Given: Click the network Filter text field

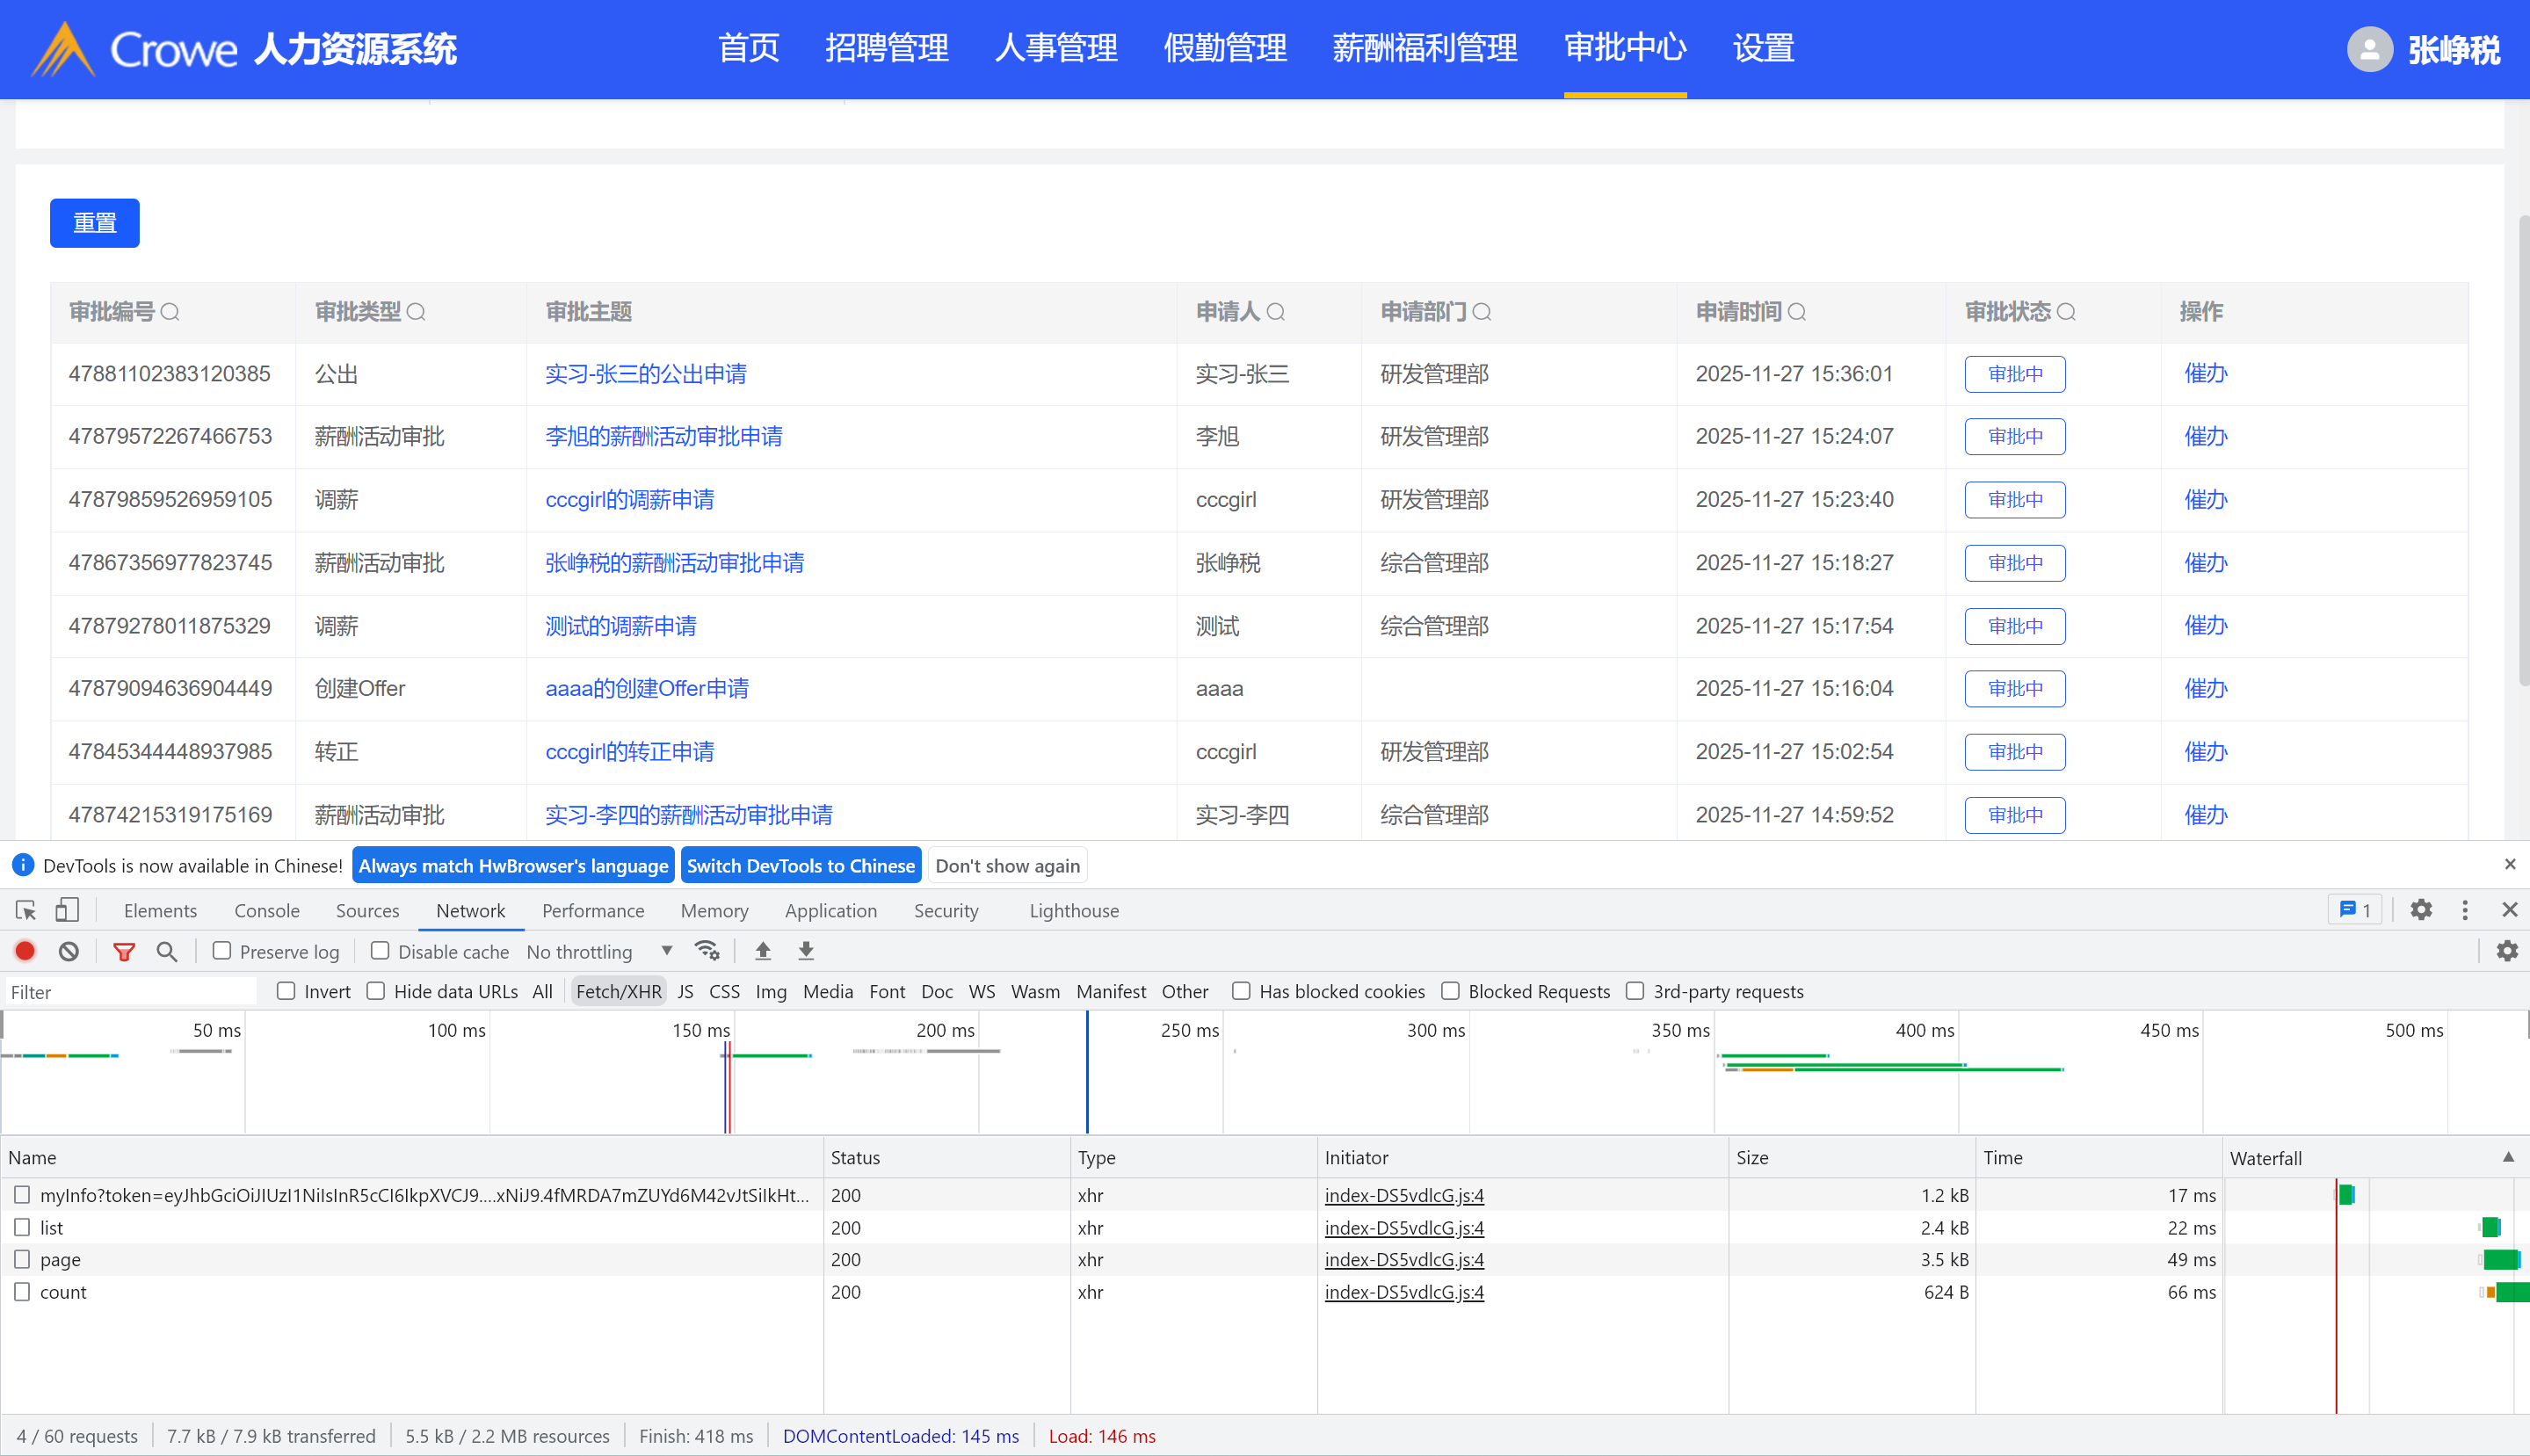Looking at the screenshot, I should (130, 992).
